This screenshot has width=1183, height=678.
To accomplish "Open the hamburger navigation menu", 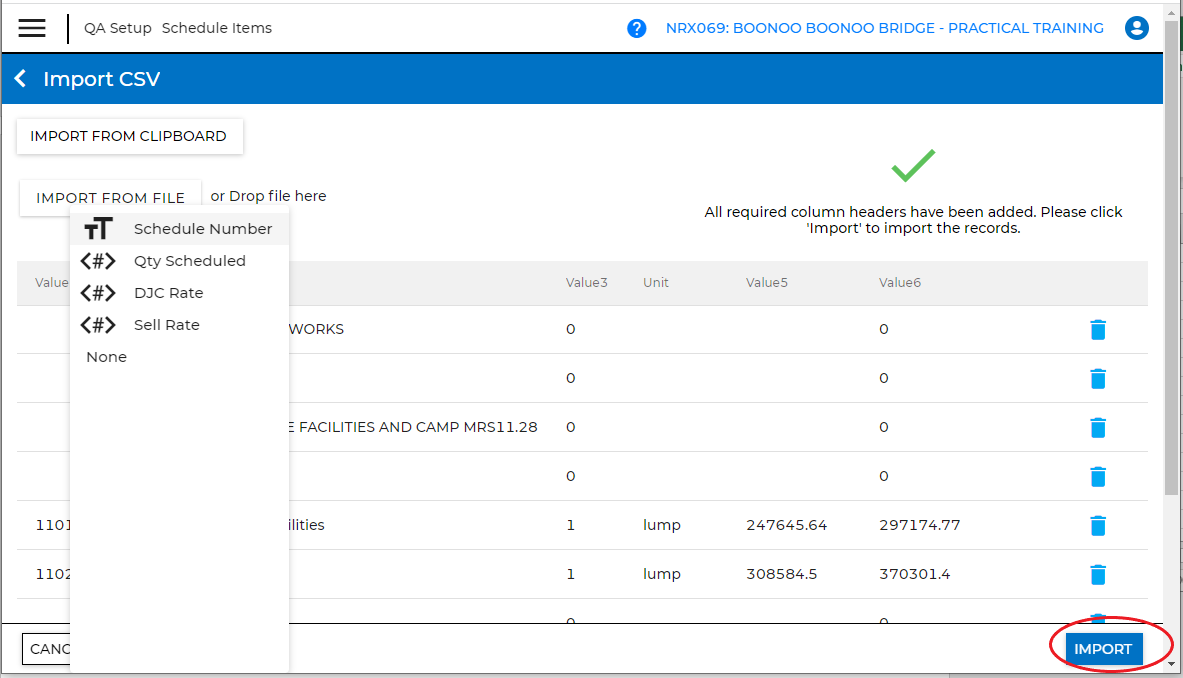I will coord(33,27).
